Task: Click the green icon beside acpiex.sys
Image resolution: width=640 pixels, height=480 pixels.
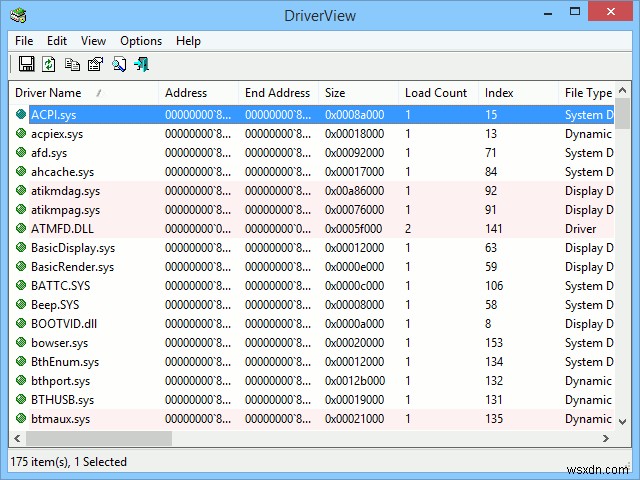Action: [21, 133]
